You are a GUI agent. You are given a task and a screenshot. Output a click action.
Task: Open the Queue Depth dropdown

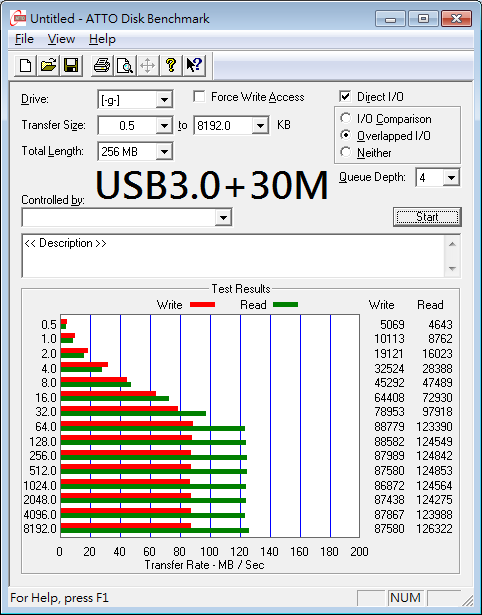[451, 178]
